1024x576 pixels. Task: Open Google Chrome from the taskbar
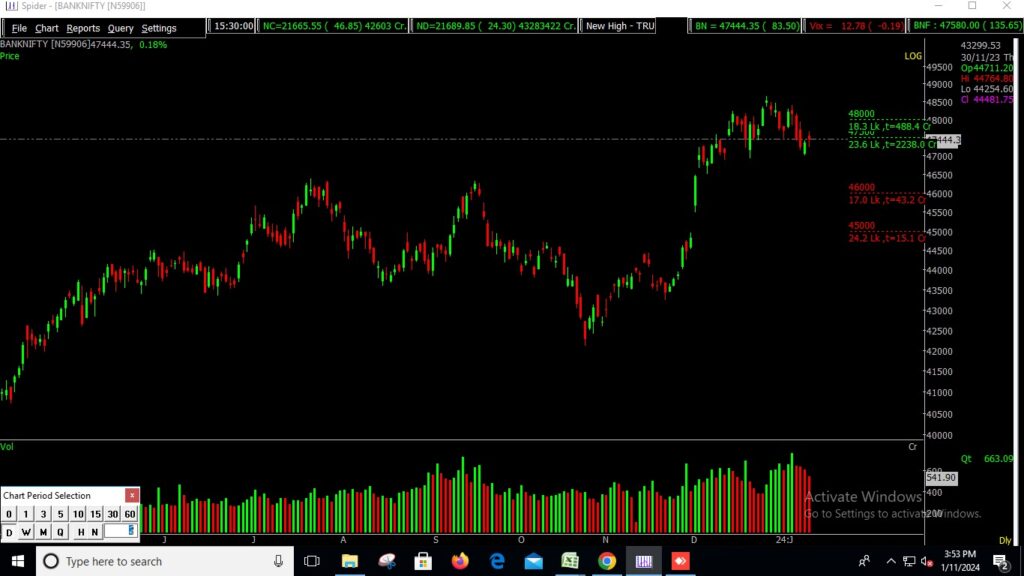click(x=606, y=561)
